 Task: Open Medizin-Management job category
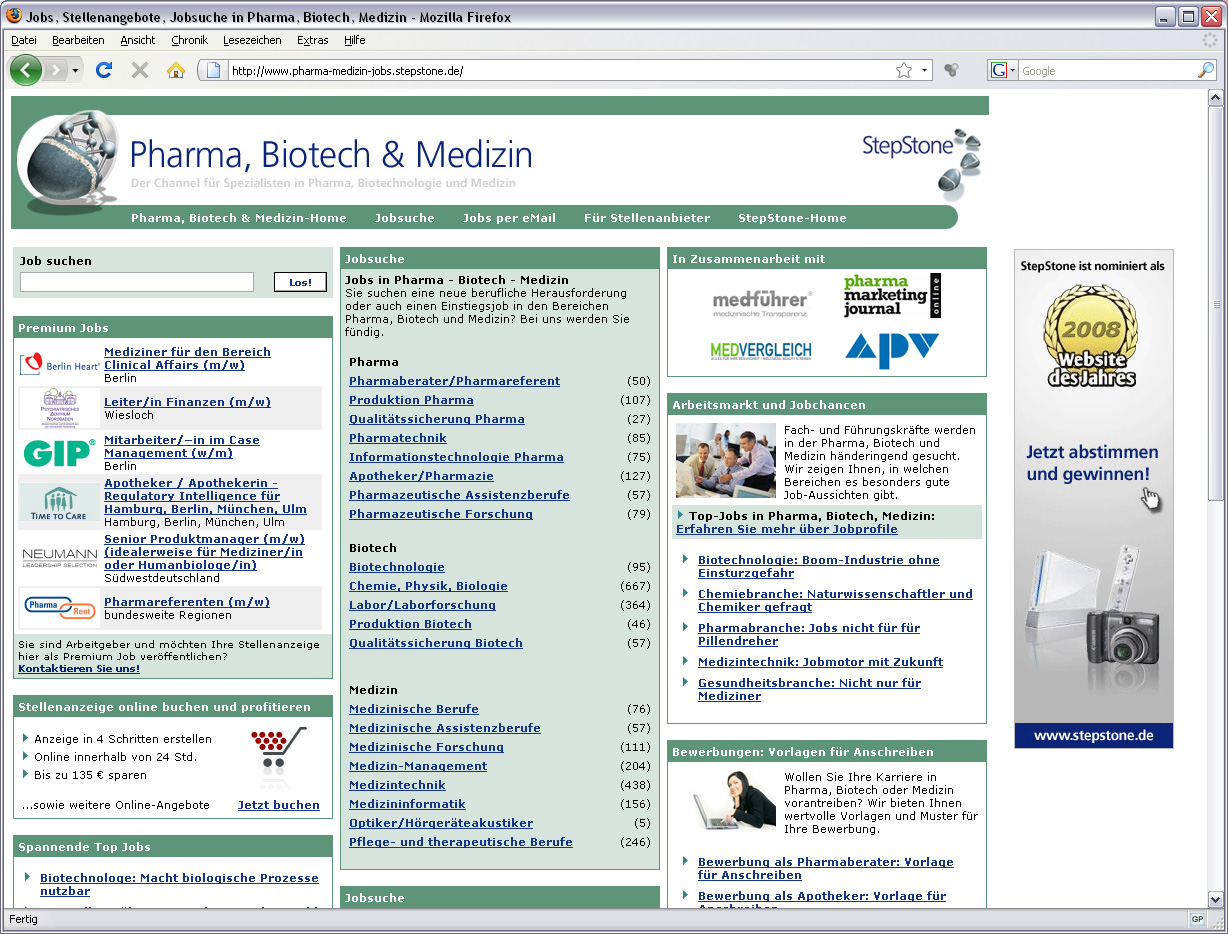(418, 766)
